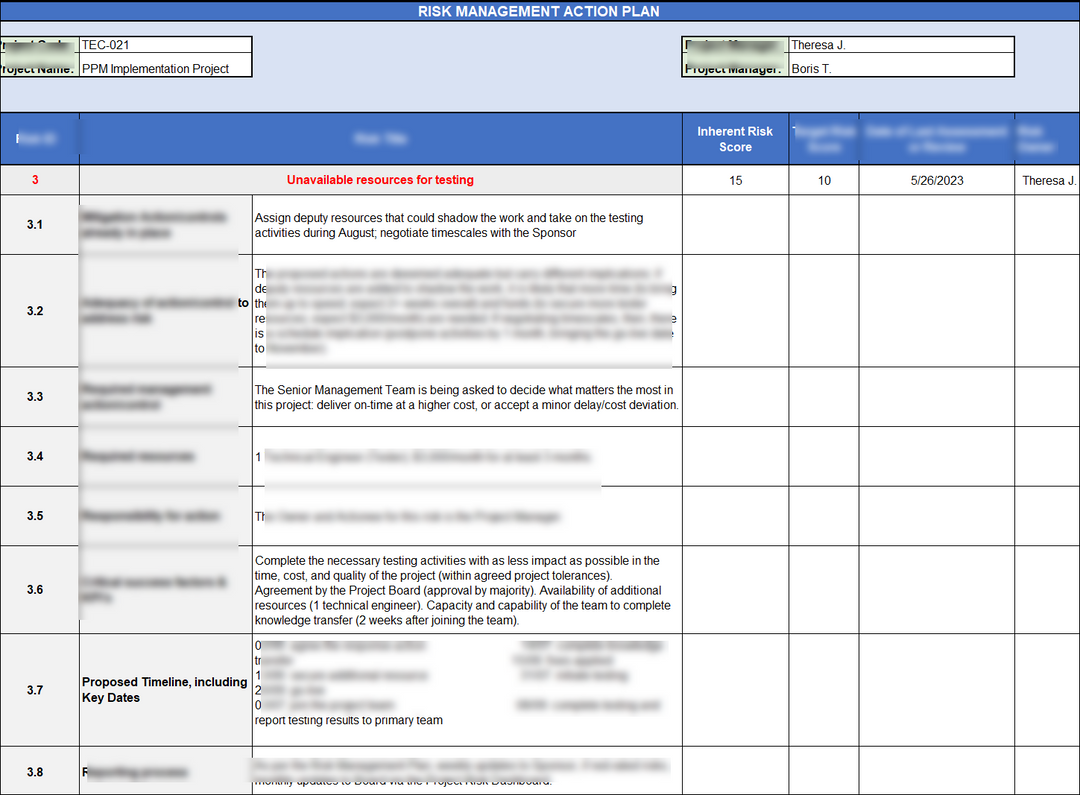
Task: Select the row 3.8 ID cell
Action: click(35, 772)
